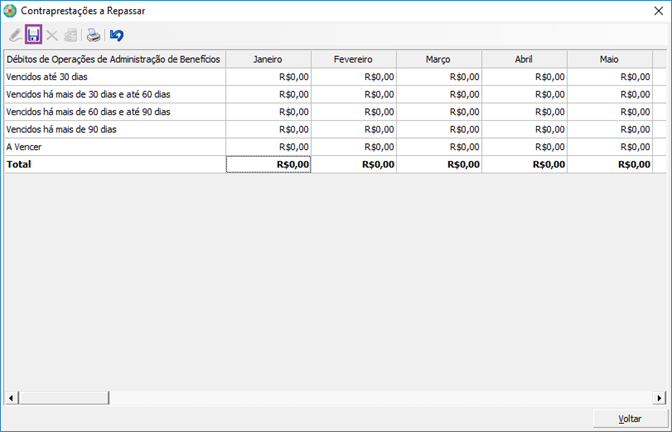Select the Janeiro column header
The height and width of the screenshot is (432, 672).
point(268,60)
